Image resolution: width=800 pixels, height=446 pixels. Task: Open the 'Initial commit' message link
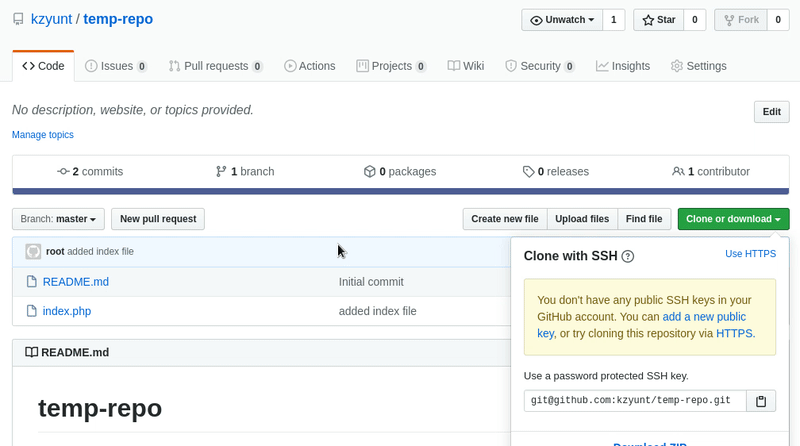(371, 282)
